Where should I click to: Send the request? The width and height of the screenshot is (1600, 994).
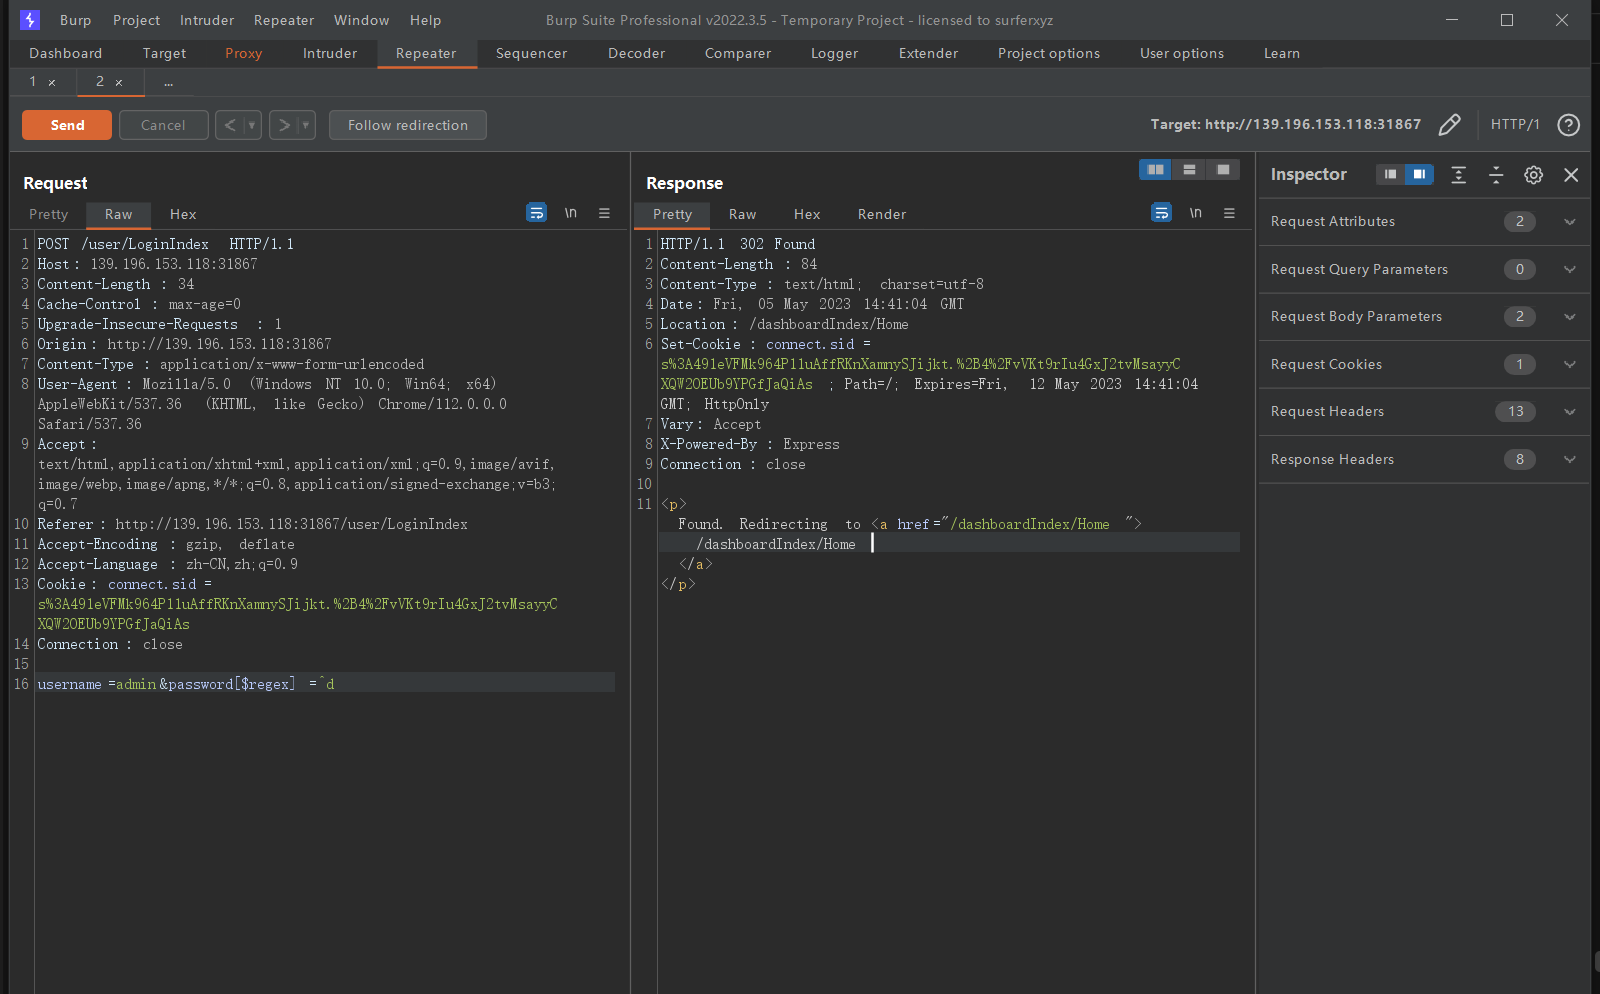point(67,125)
